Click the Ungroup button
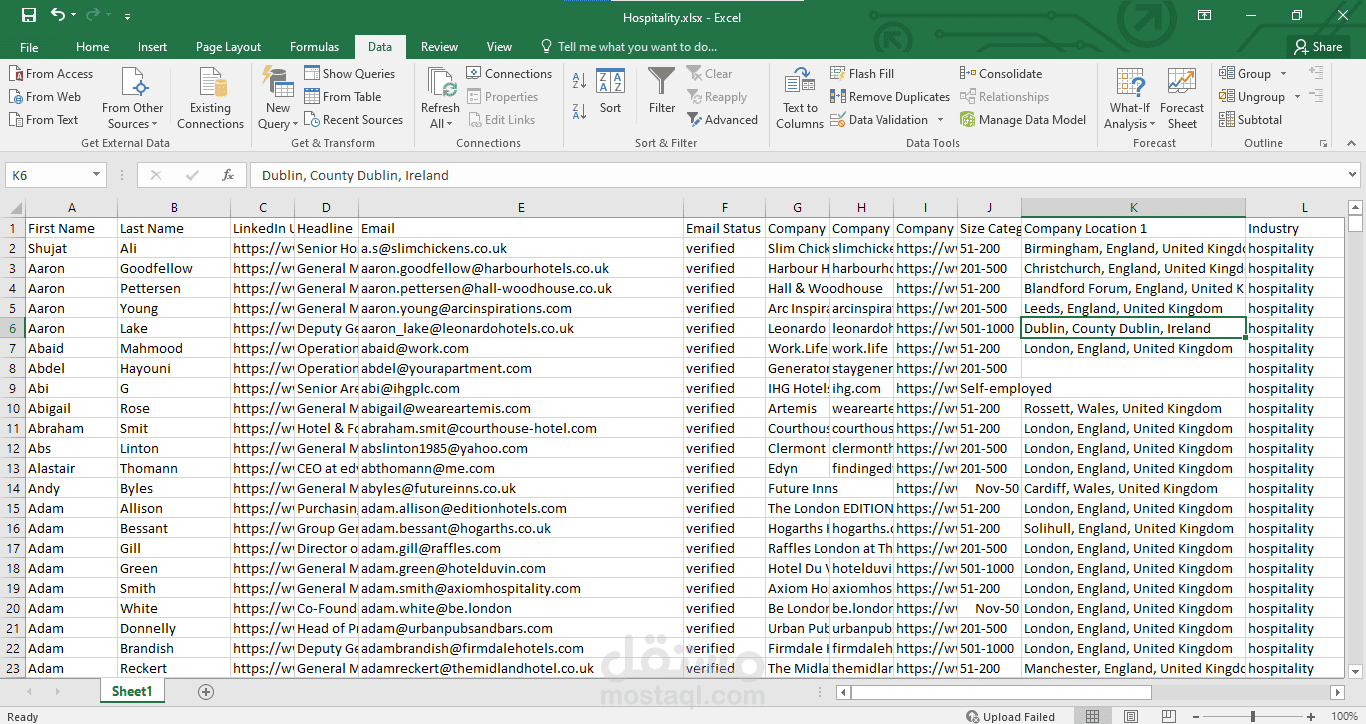The image size is (1366, 724). pos(1252,97)
